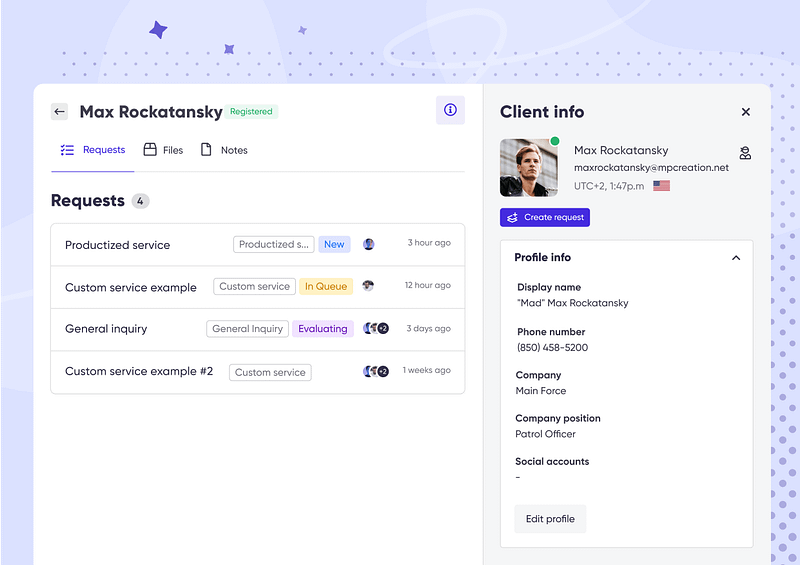Open the General inquiry request
Screen dimensions: 800x565
258,329
